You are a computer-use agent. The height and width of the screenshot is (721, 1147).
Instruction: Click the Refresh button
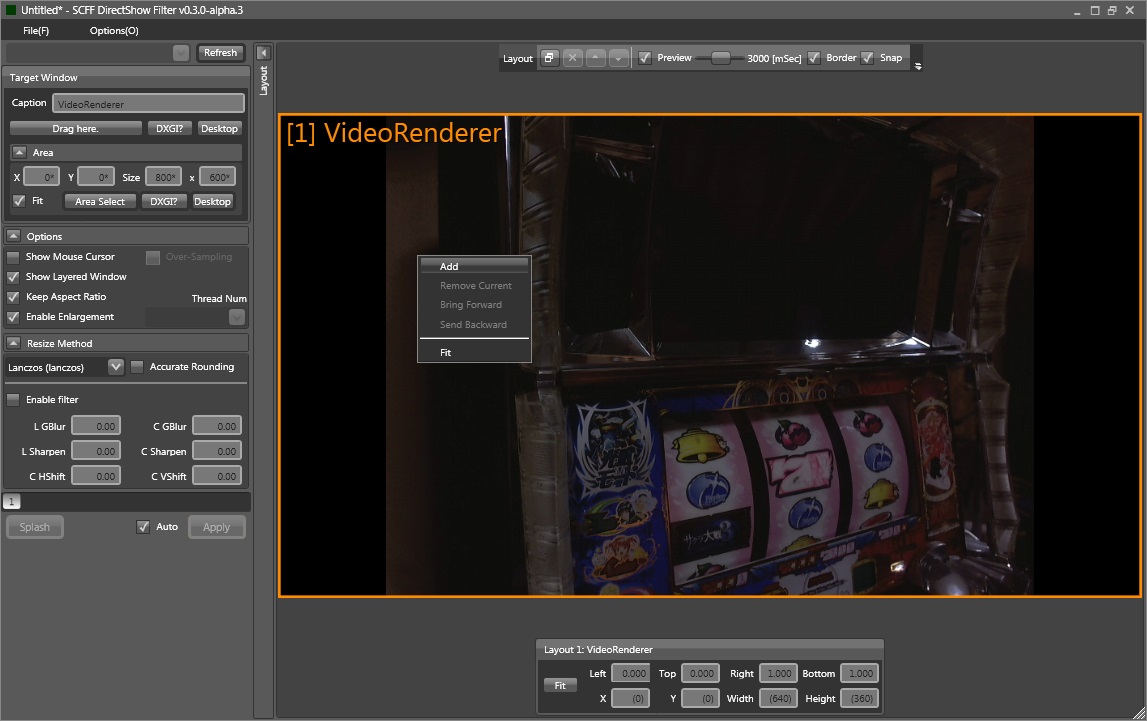tap(220, 53)
